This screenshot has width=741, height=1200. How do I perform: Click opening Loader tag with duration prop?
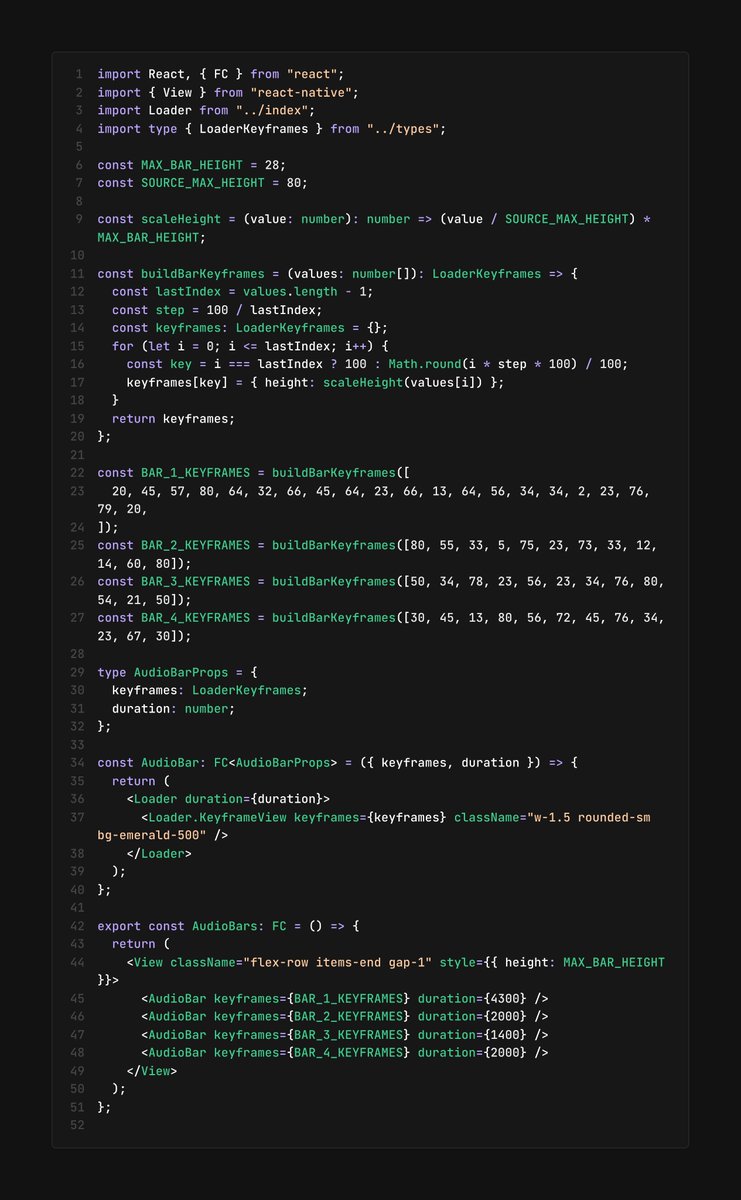click(229, 798)
